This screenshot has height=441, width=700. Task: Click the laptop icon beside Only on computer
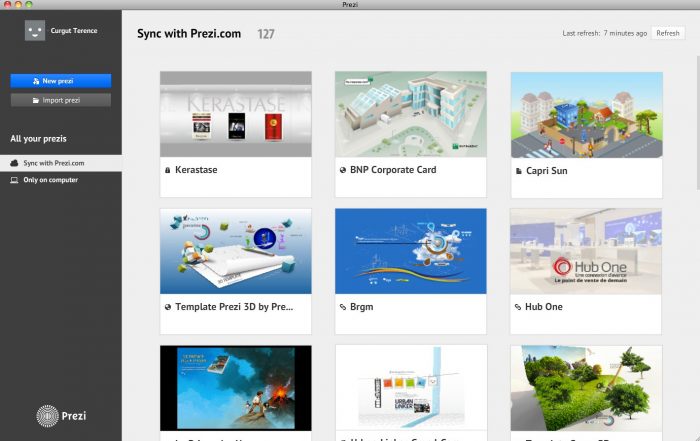14,180
